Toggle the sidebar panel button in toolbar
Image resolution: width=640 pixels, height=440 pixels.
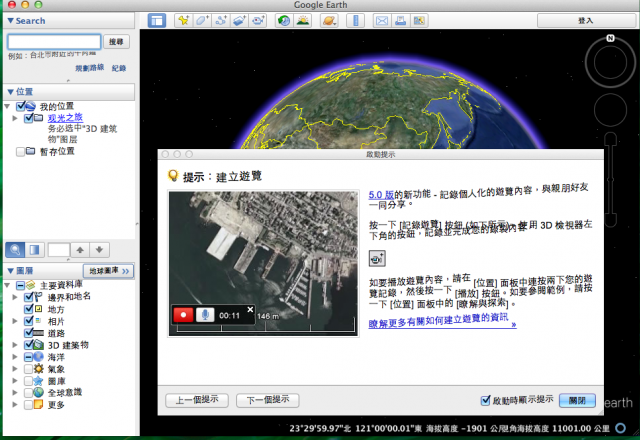[x=157, y=20]
